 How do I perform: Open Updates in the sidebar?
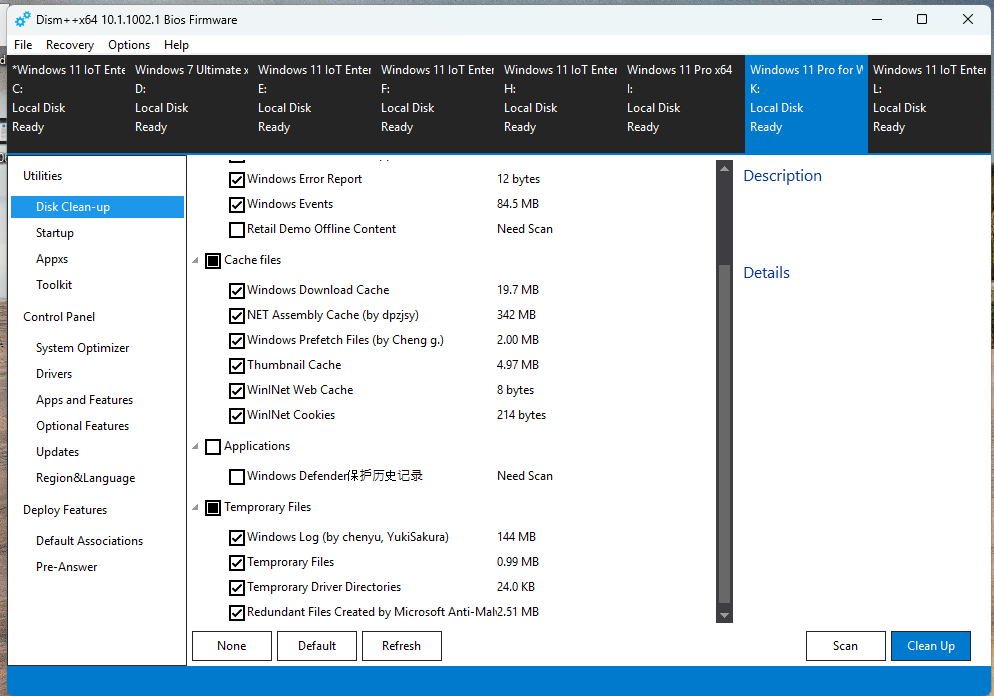coord(58,452)
